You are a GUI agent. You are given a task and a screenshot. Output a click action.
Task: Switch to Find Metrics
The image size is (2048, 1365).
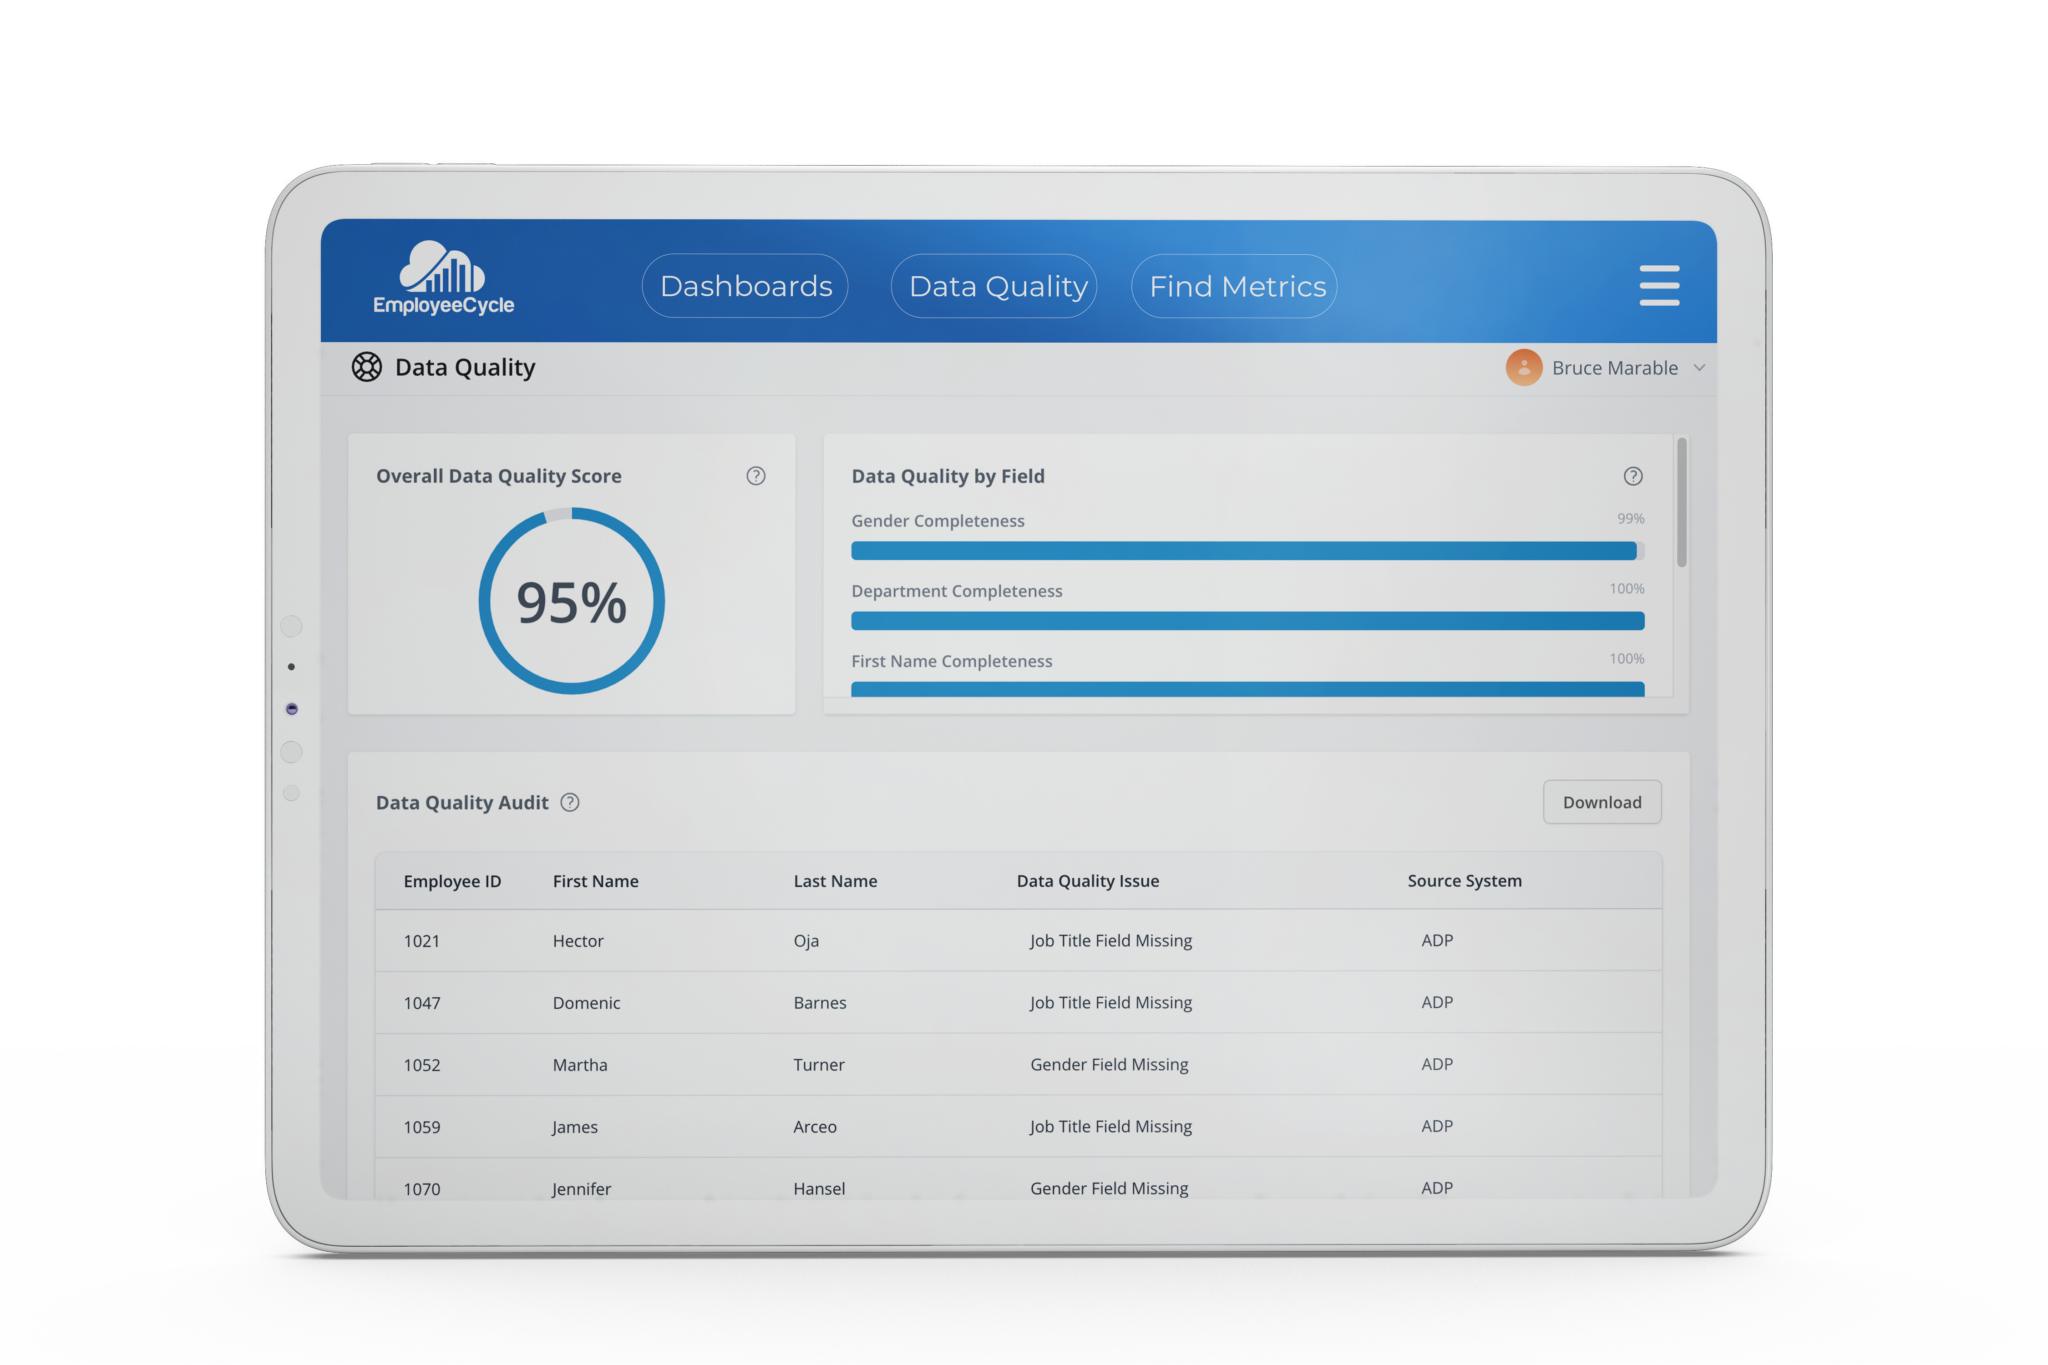[1234, 285]
